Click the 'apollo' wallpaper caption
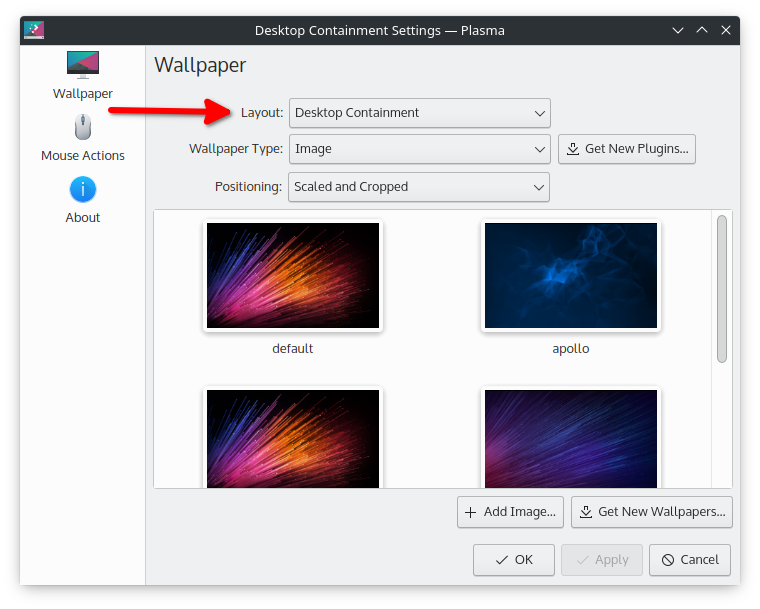Image resolution: width=760 pixels, height=609 pixels. [x=571, y=349]
